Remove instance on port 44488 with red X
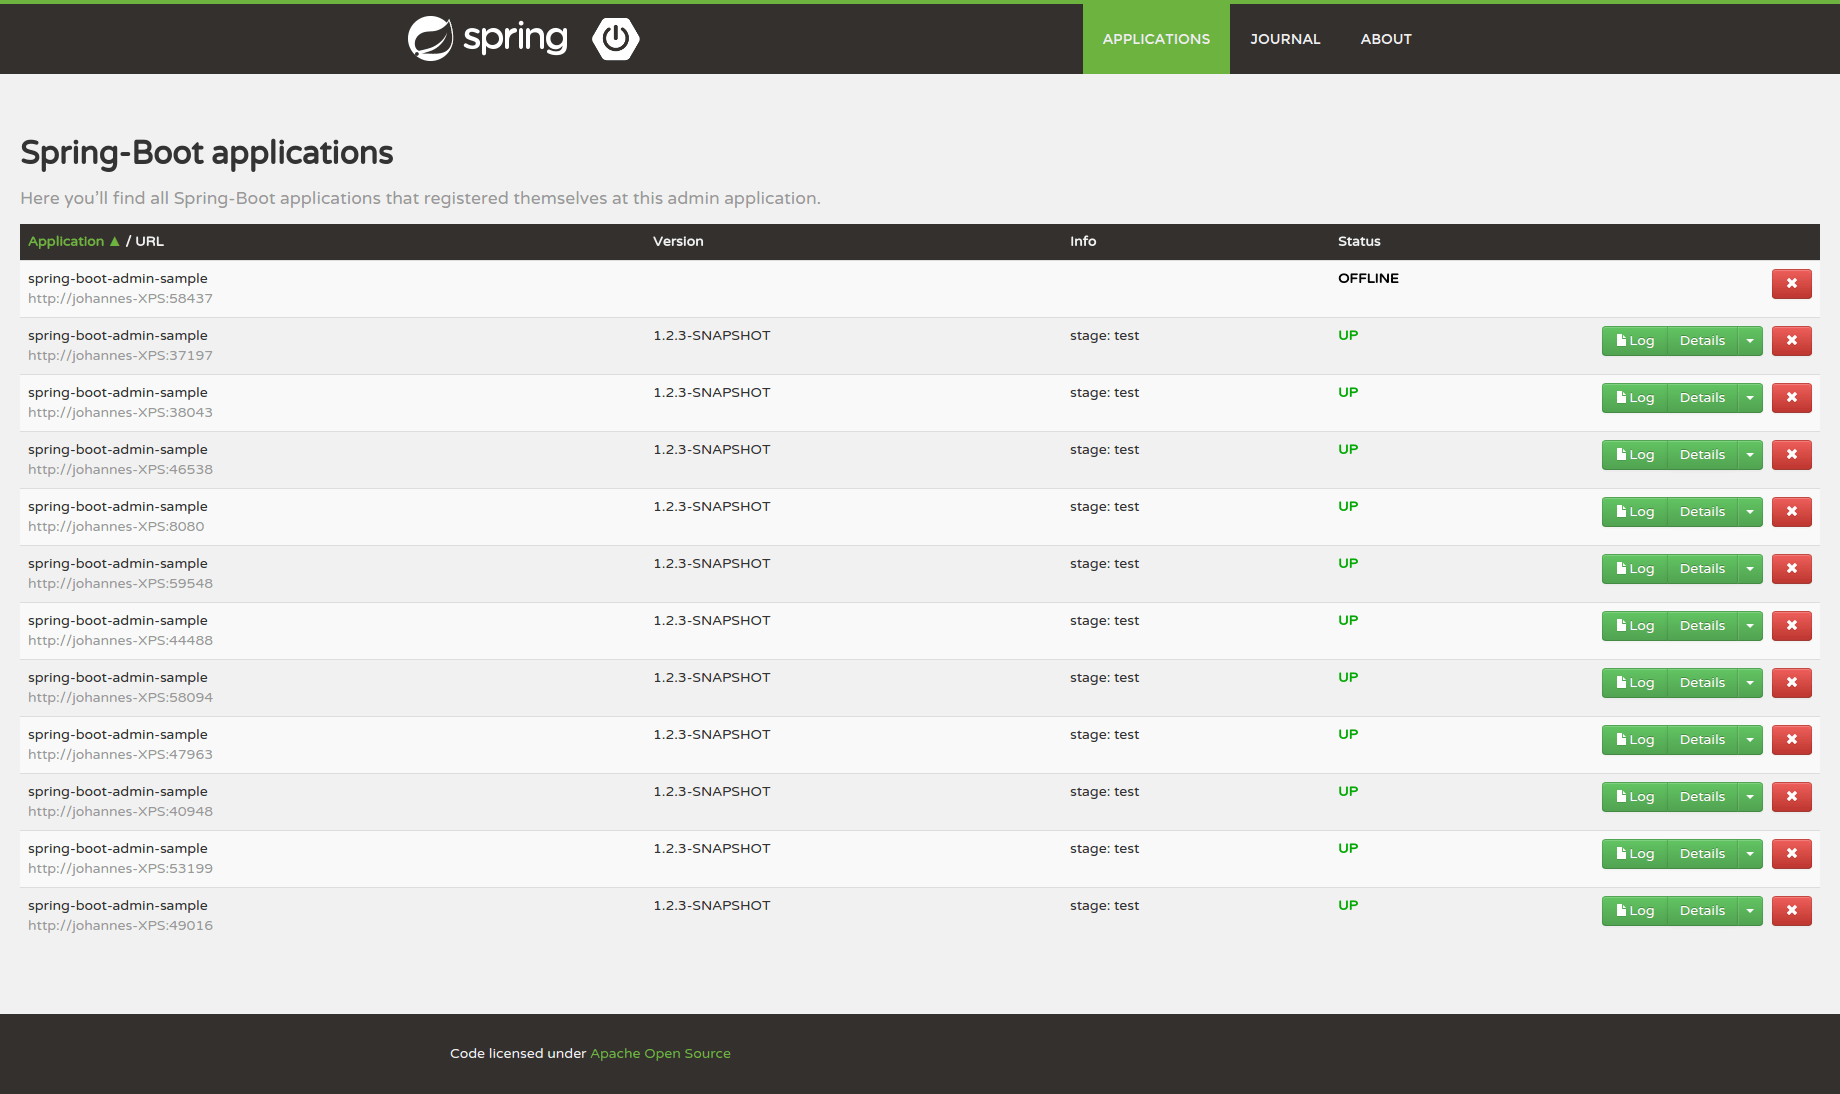The height and width of the screenshot is (1094, 1840). click(x=1791, y=626)
